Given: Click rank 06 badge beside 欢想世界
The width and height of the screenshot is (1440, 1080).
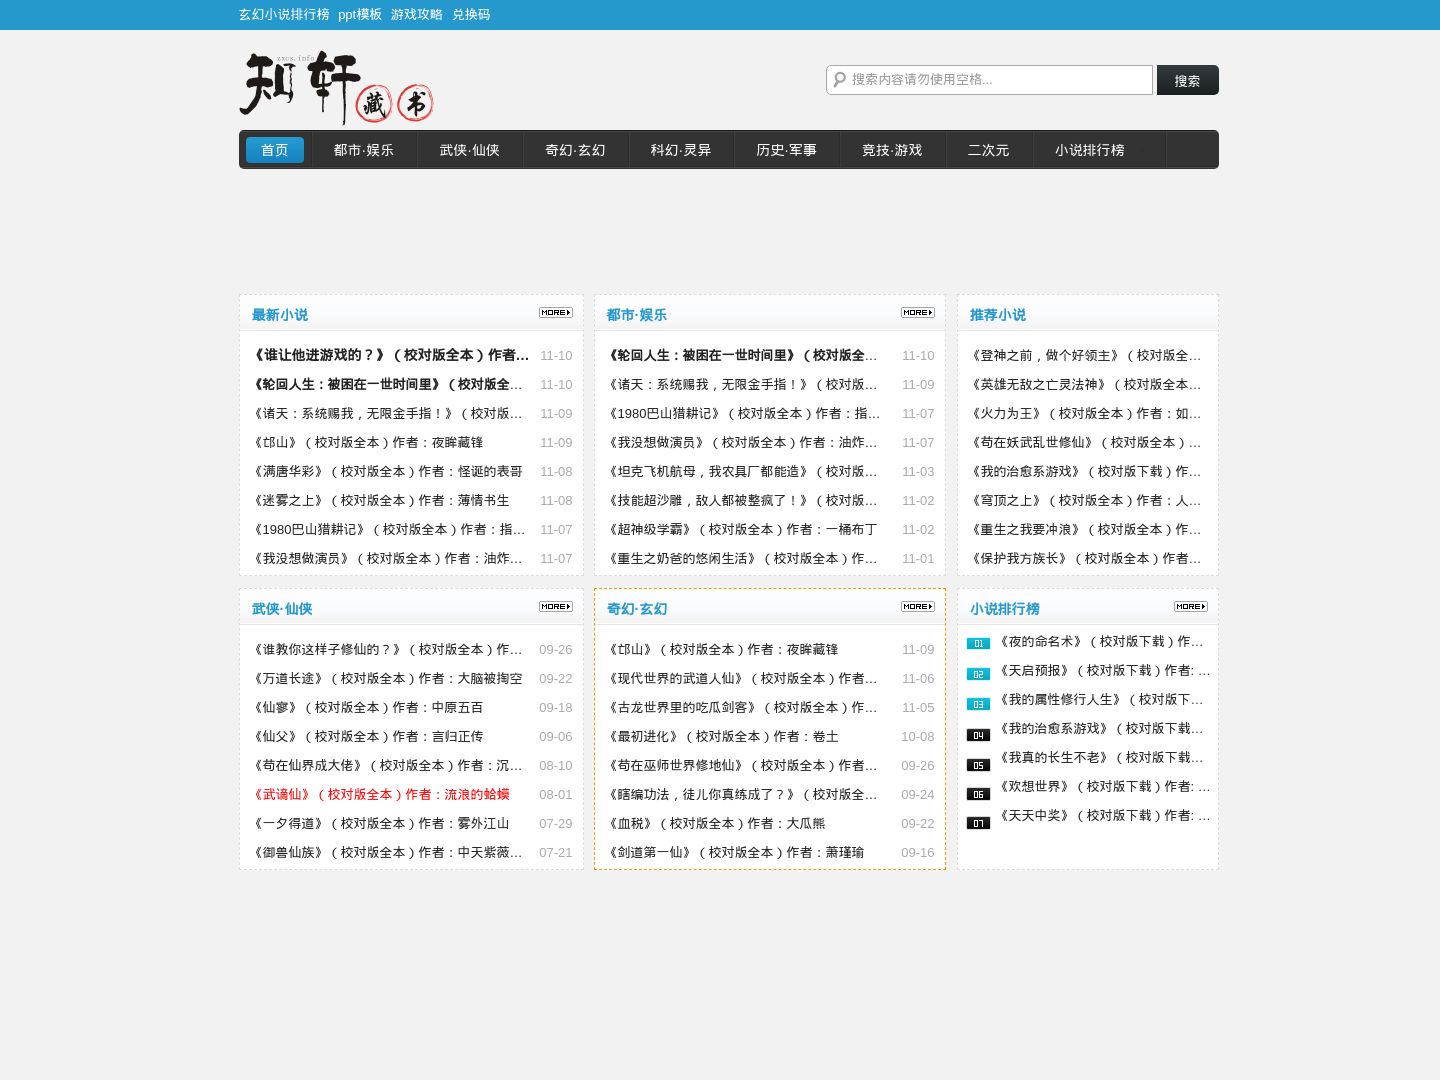Looking at the screenshot, I should (978, 794).
